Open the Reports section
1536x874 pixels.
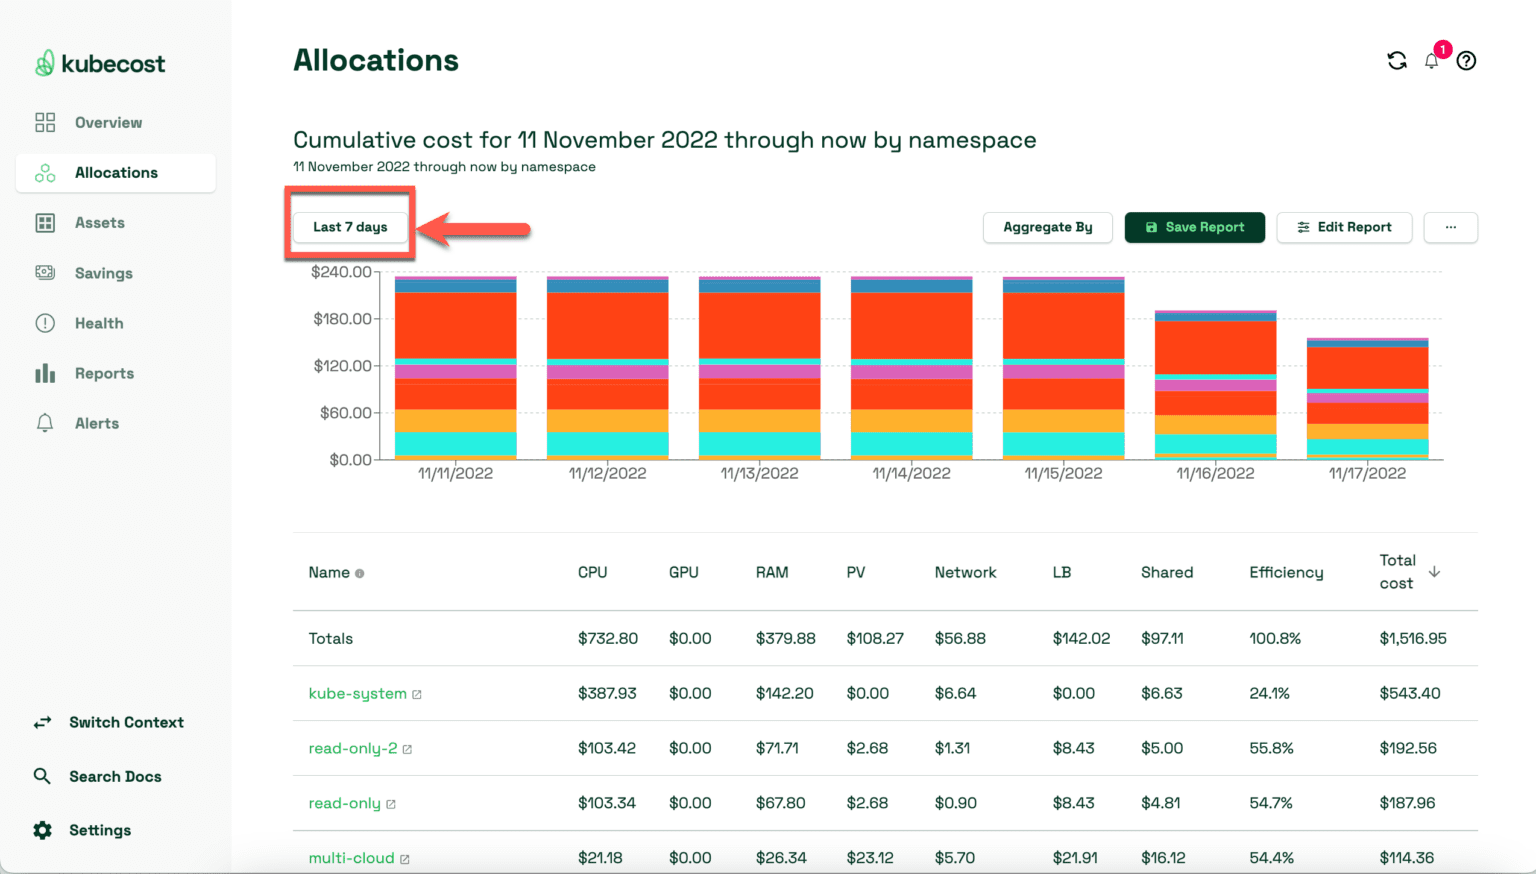tap(106, 372)
